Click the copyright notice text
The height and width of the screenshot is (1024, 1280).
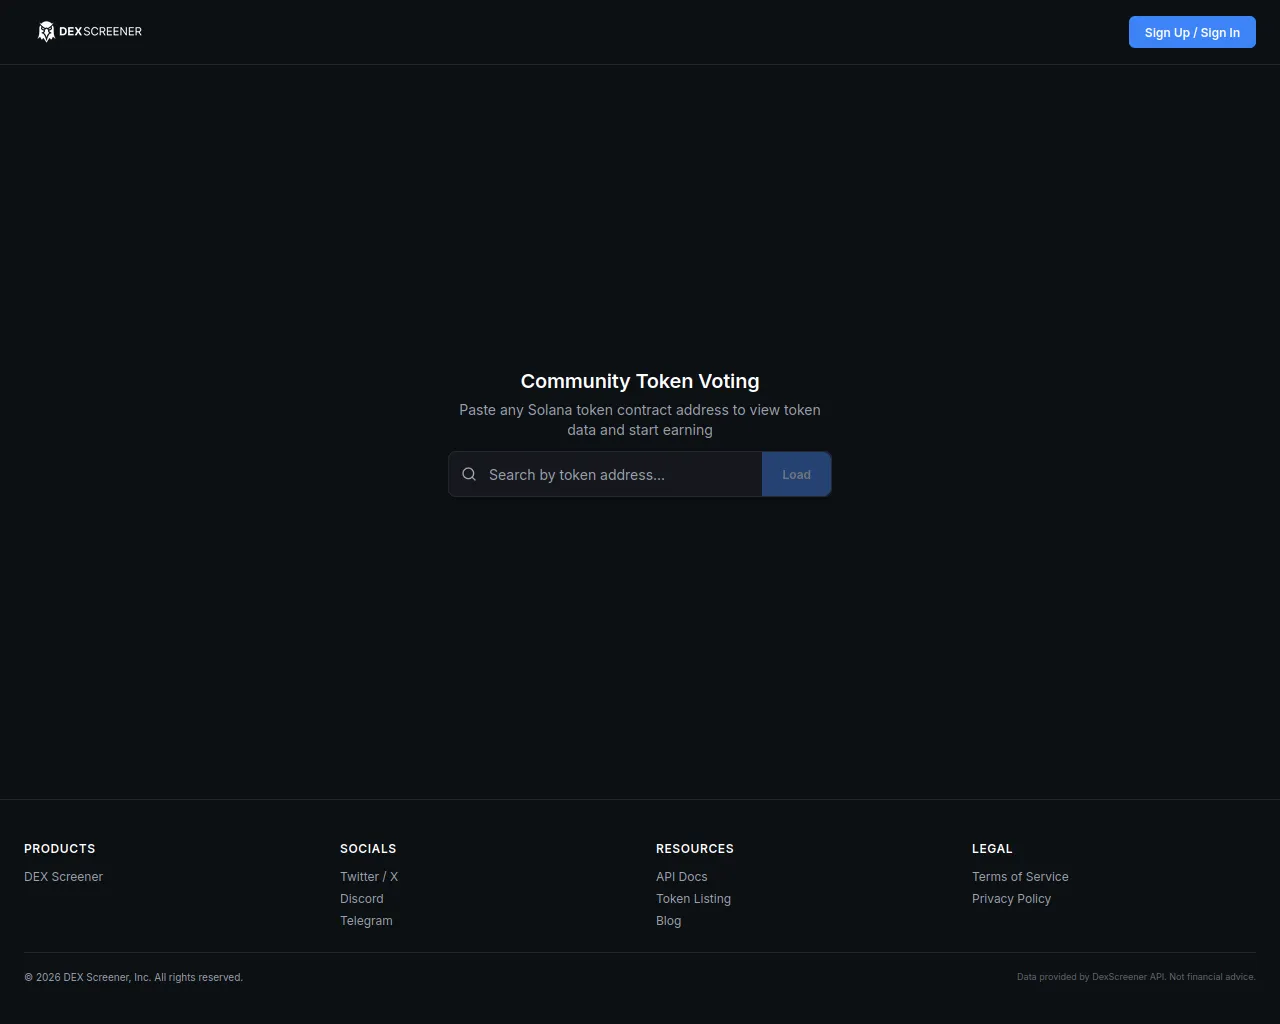tap(133, 977)
